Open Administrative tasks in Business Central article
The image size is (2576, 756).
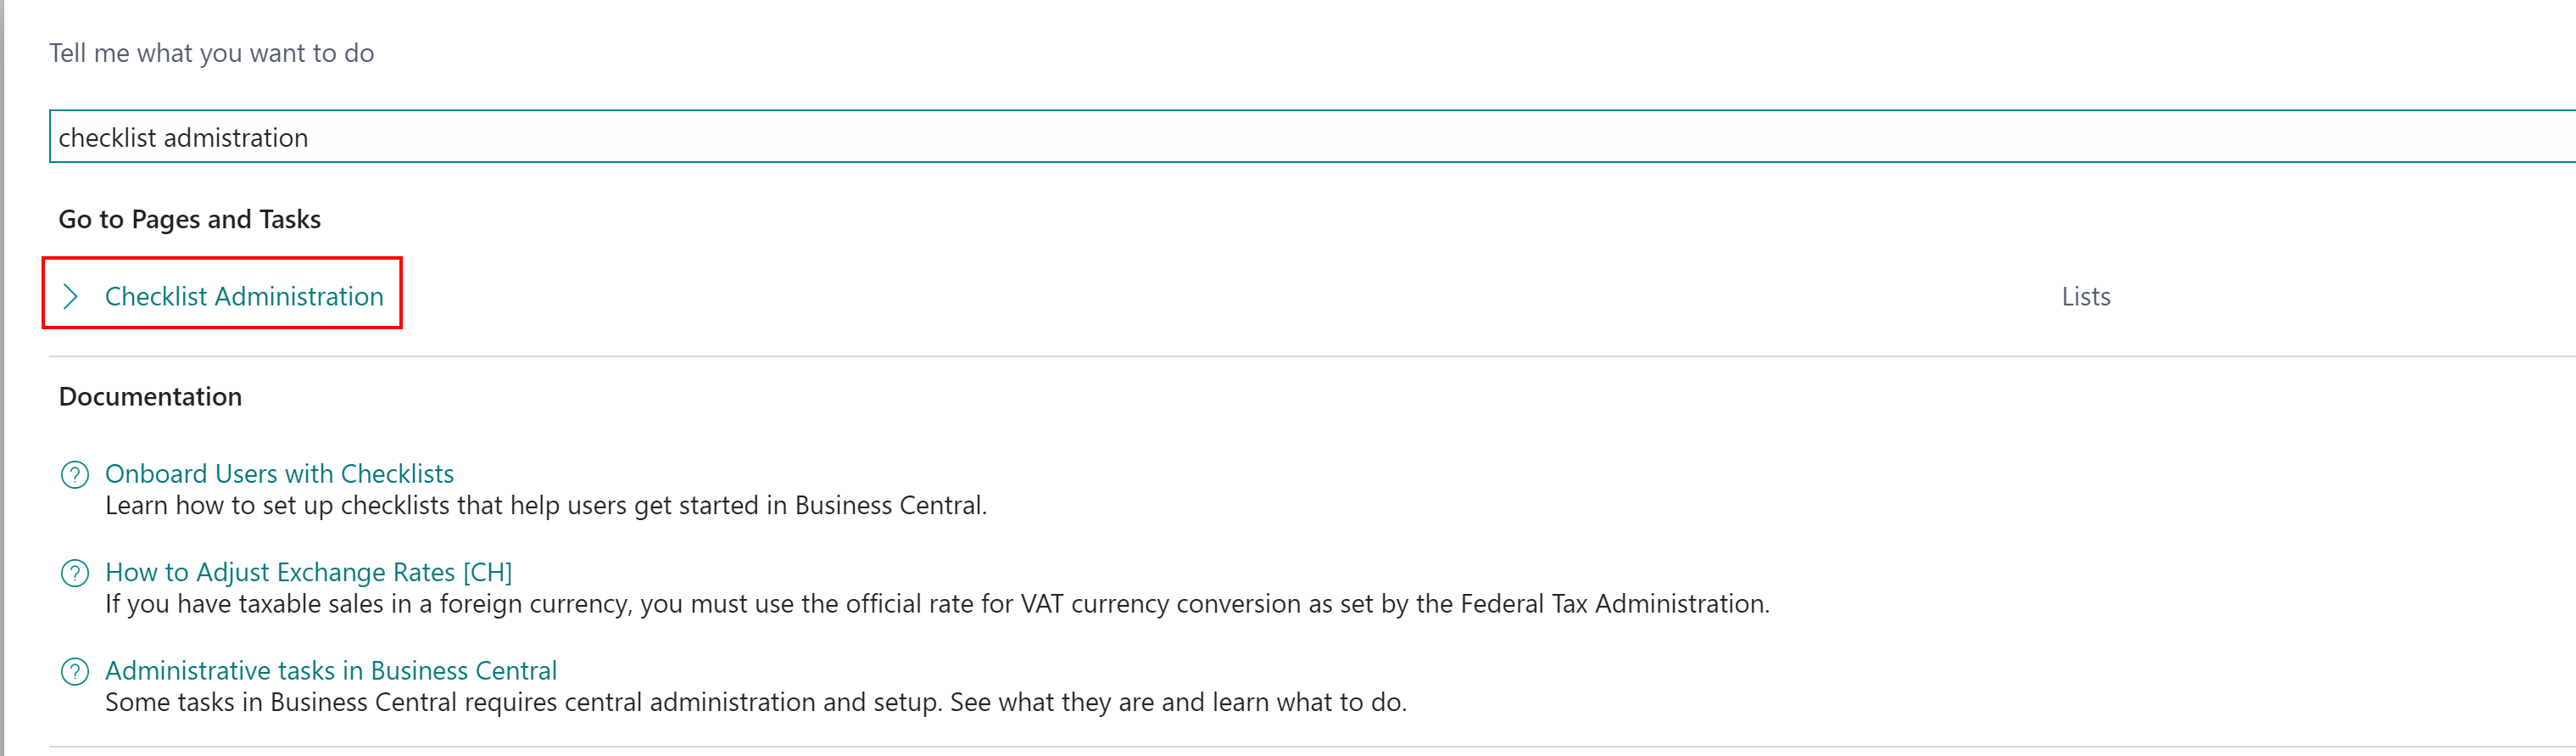click(330, 670)
